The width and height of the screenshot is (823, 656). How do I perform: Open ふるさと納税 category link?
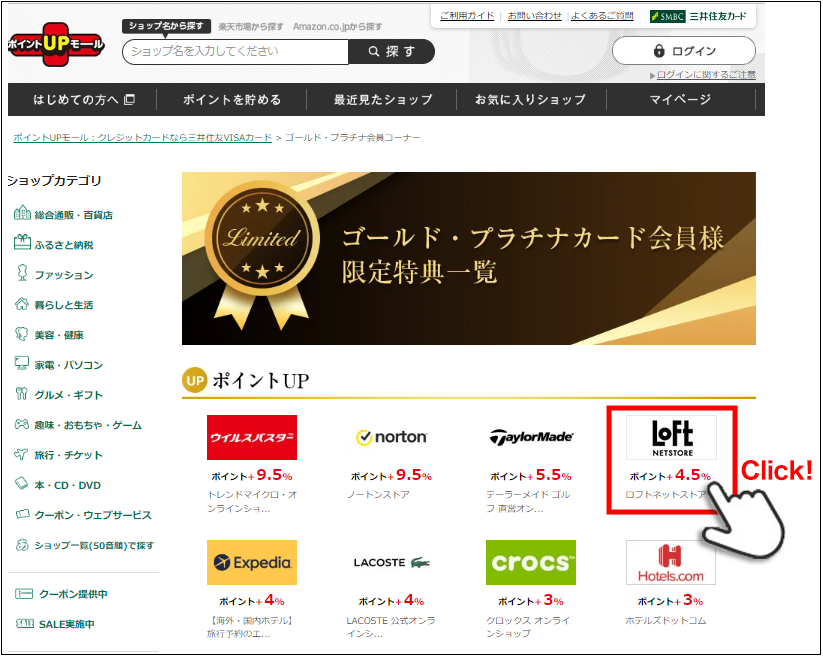[x=64, y=245]
